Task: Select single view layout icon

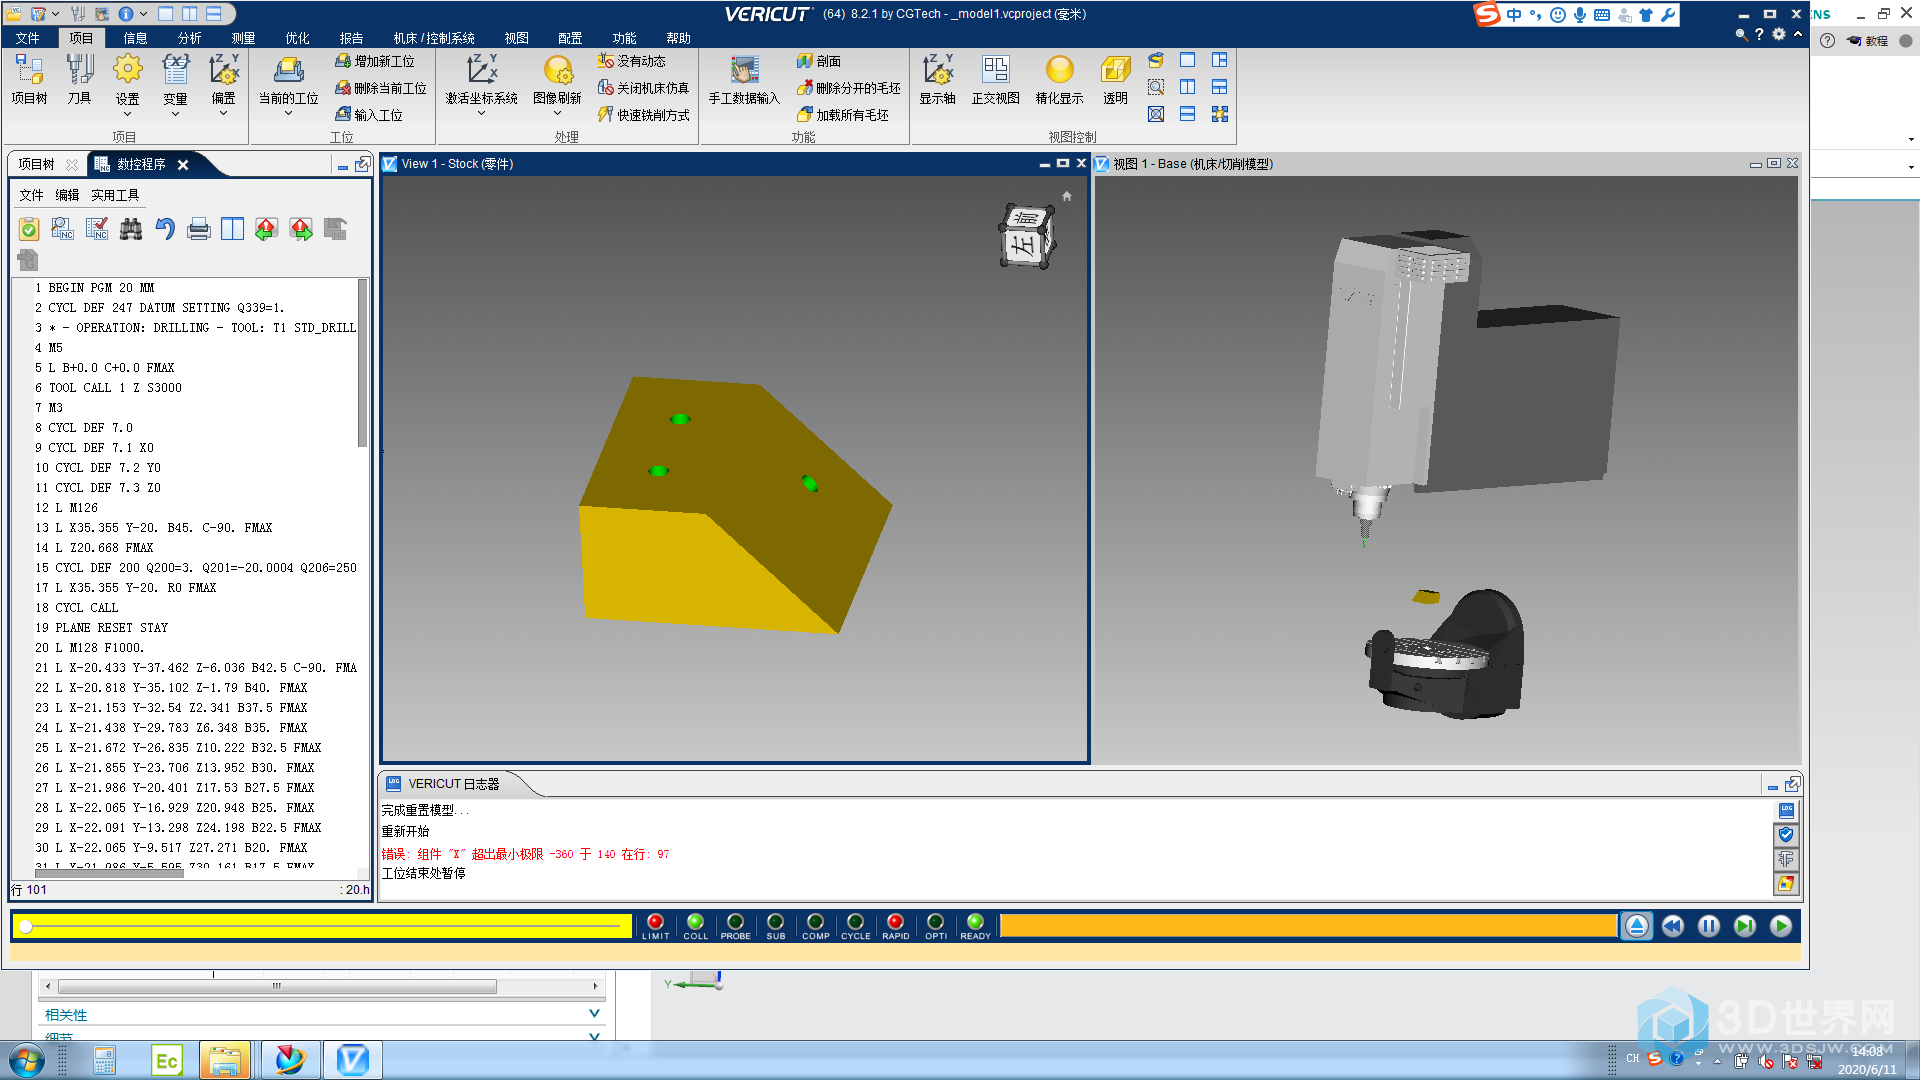Action: click(1188, 60)
